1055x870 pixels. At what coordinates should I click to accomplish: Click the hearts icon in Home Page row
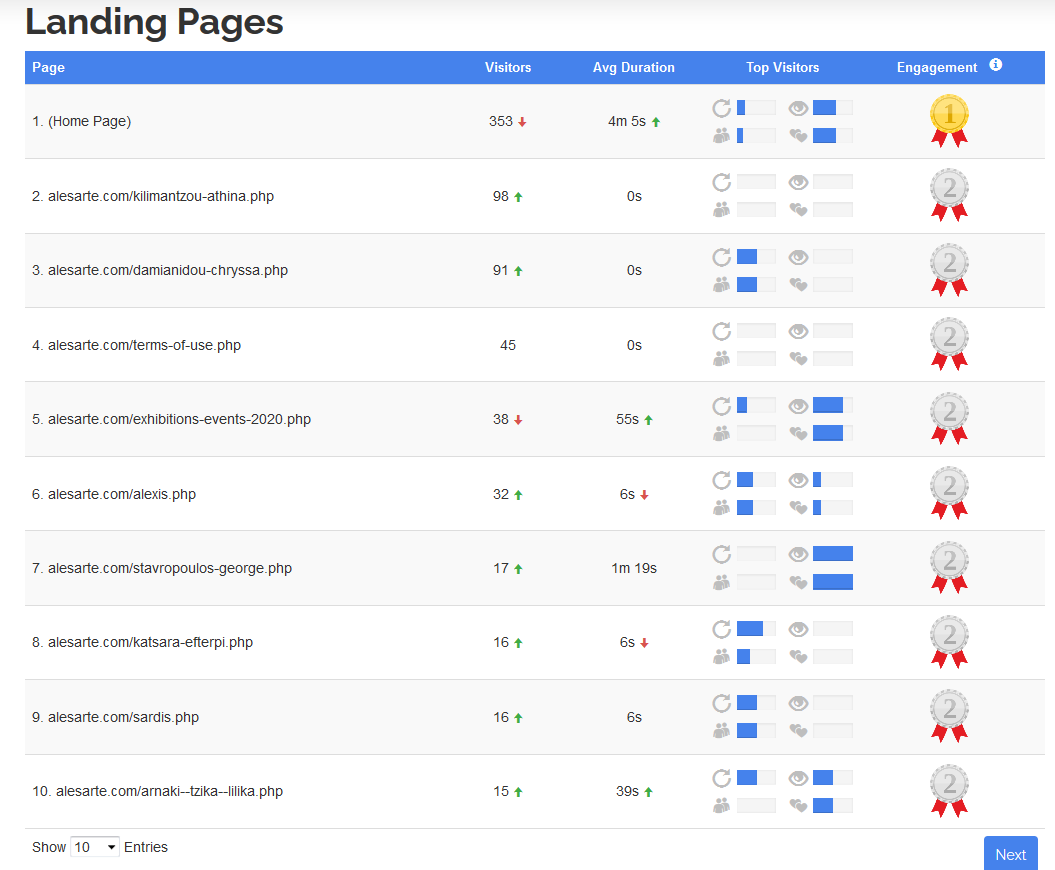pyautogui.click(x=798, y=137)
